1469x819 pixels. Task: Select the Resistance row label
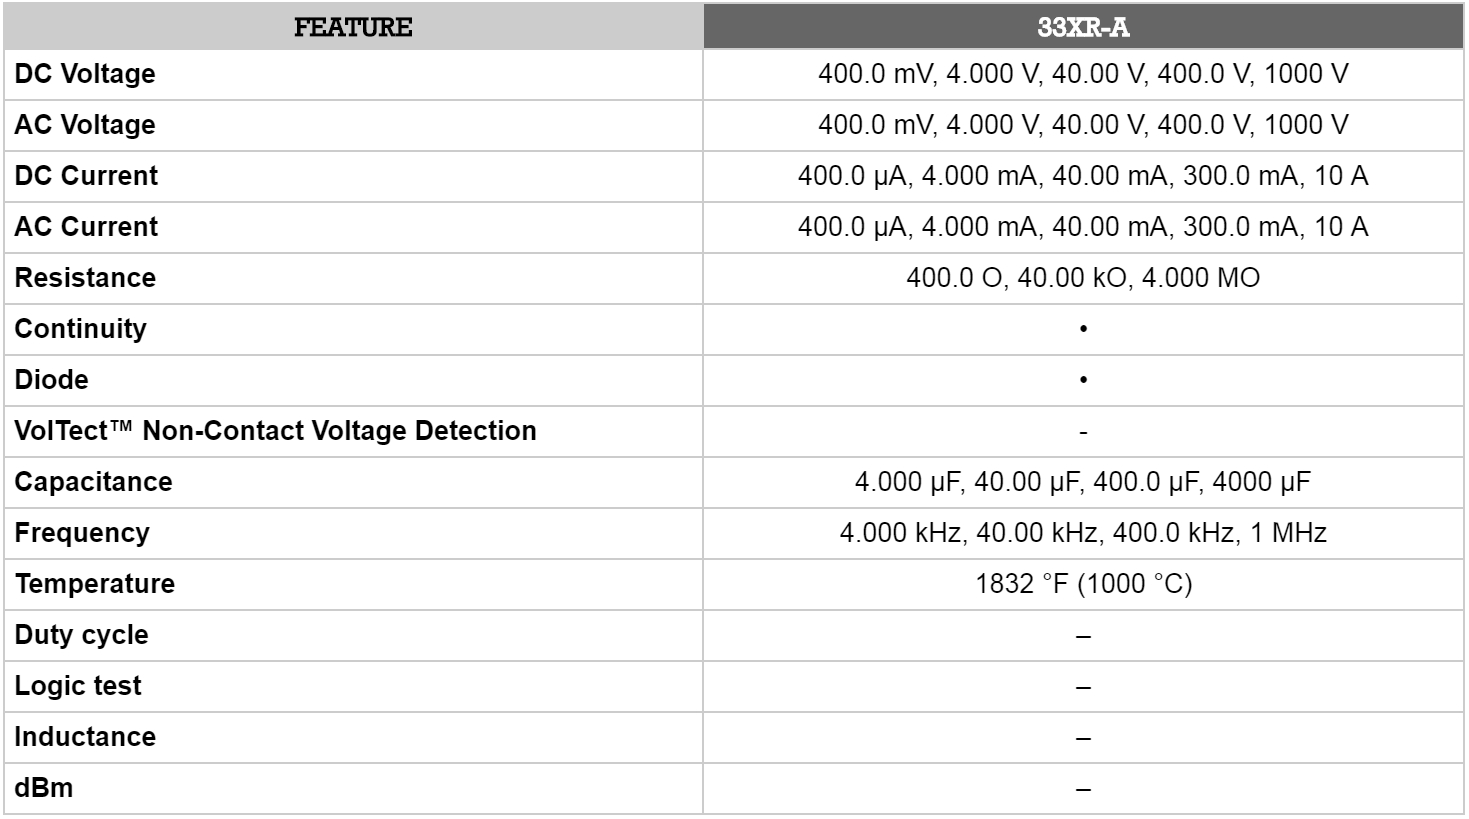(85, 278)
